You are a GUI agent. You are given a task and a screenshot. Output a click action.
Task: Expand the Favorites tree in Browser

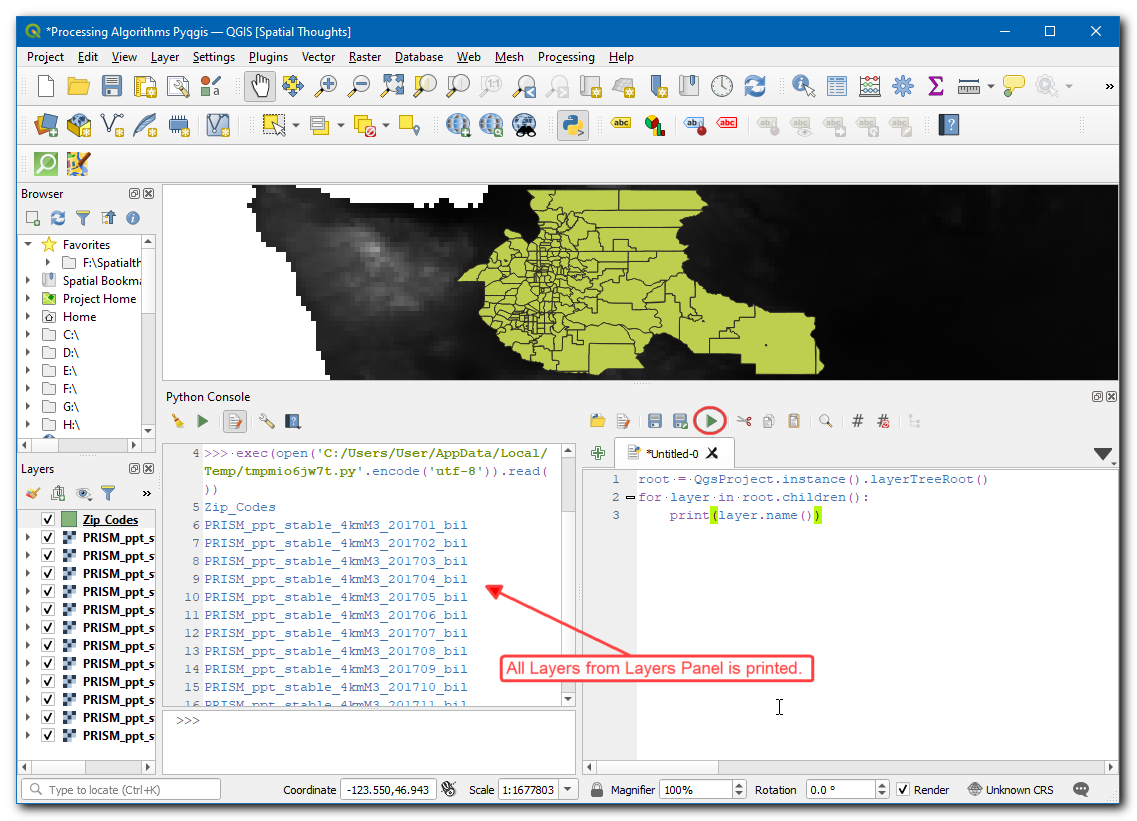tap(28, 244)
